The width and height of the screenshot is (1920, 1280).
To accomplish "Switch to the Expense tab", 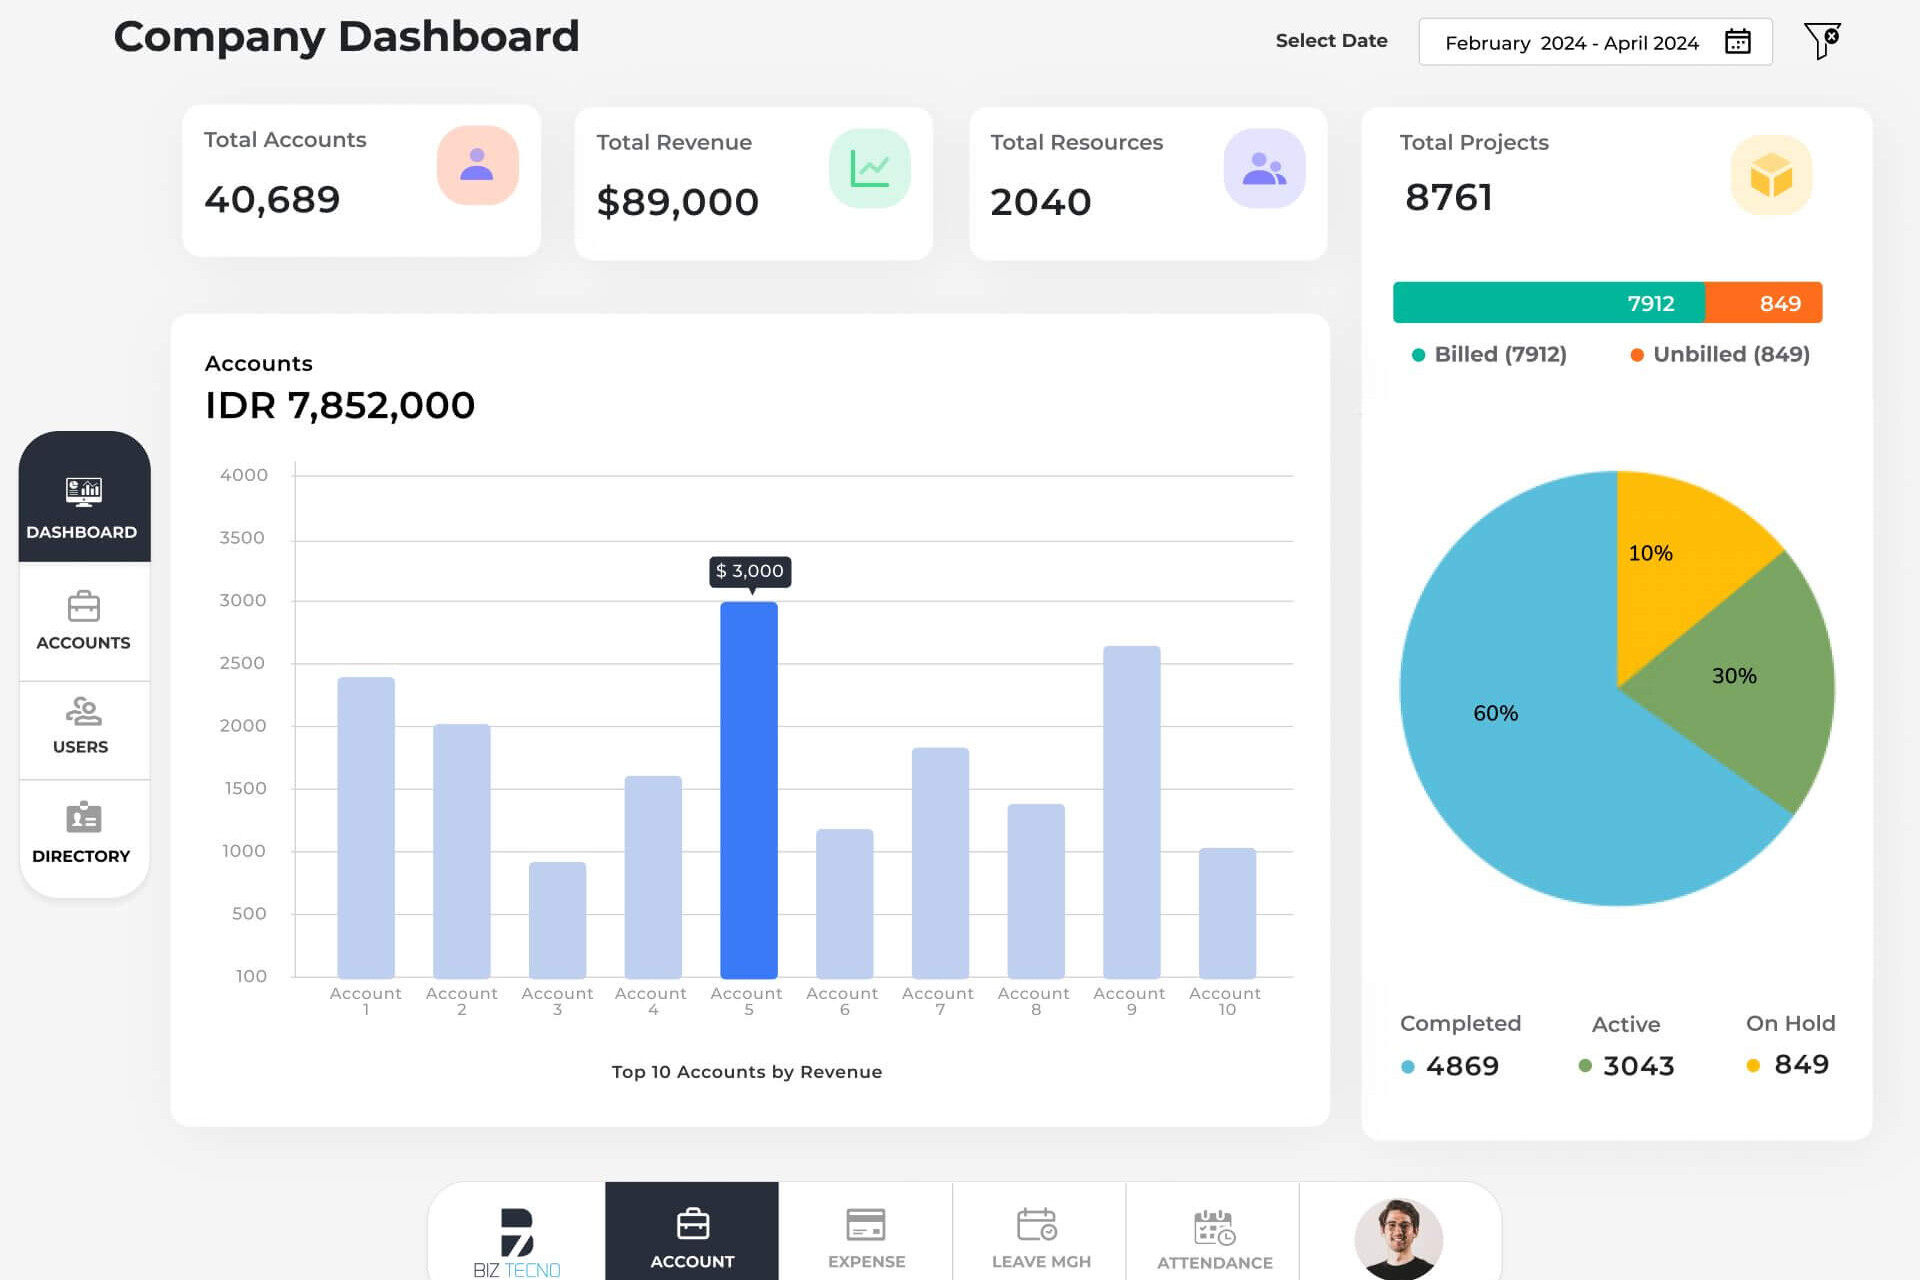I will click(866, 1238).
